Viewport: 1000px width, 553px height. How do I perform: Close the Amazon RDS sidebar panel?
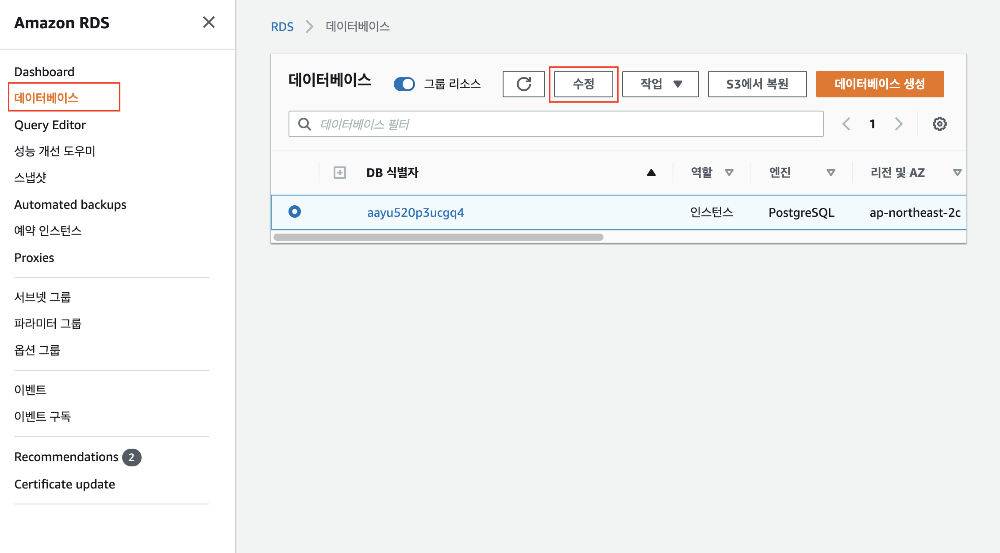(209, 22)
